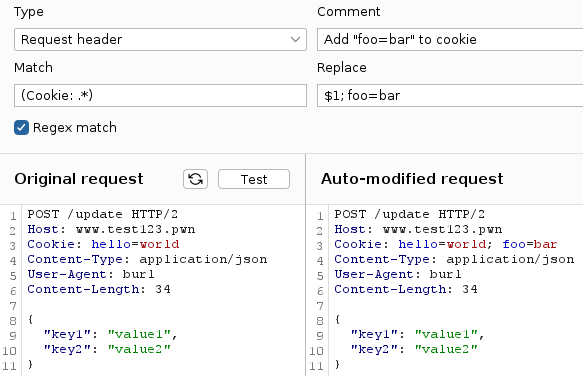Click the Host header in Original request
This screenshot has width=583, height=376.
111,229
